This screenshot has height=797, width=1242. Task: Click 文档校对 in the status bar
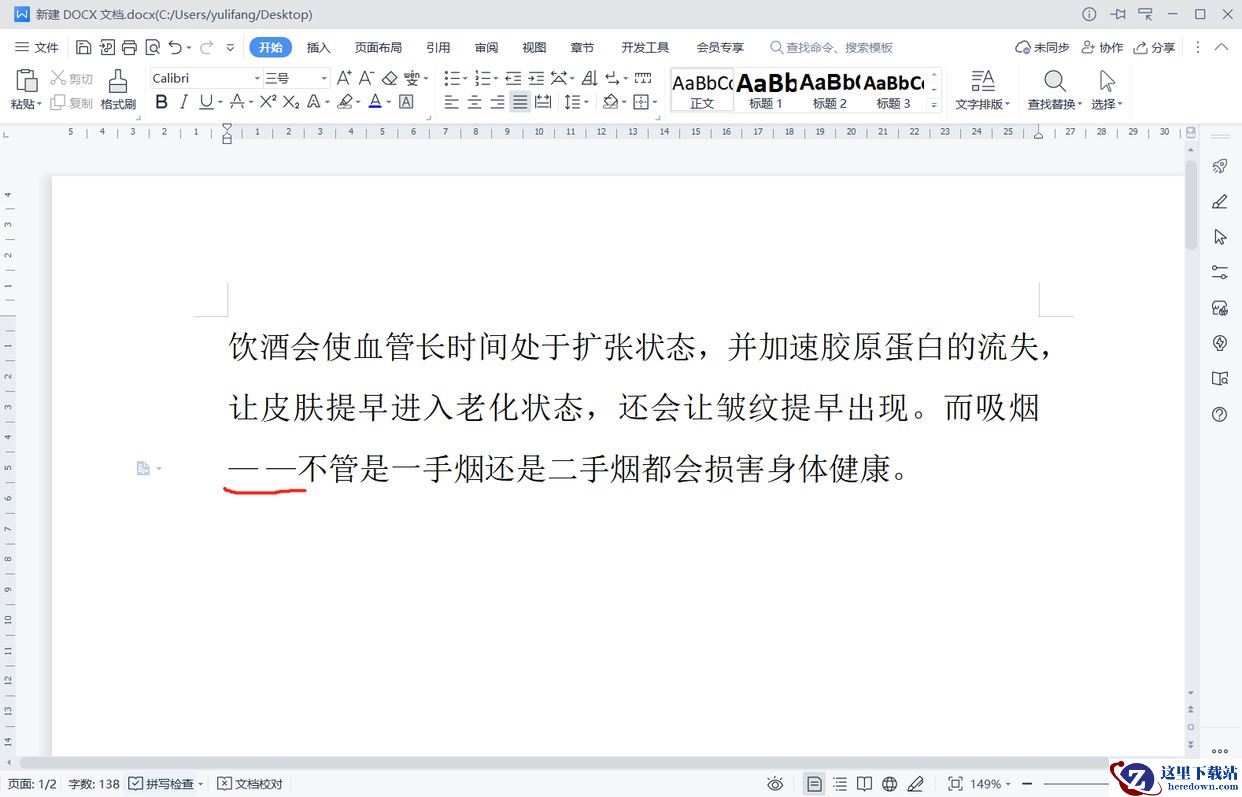[250, 784]
